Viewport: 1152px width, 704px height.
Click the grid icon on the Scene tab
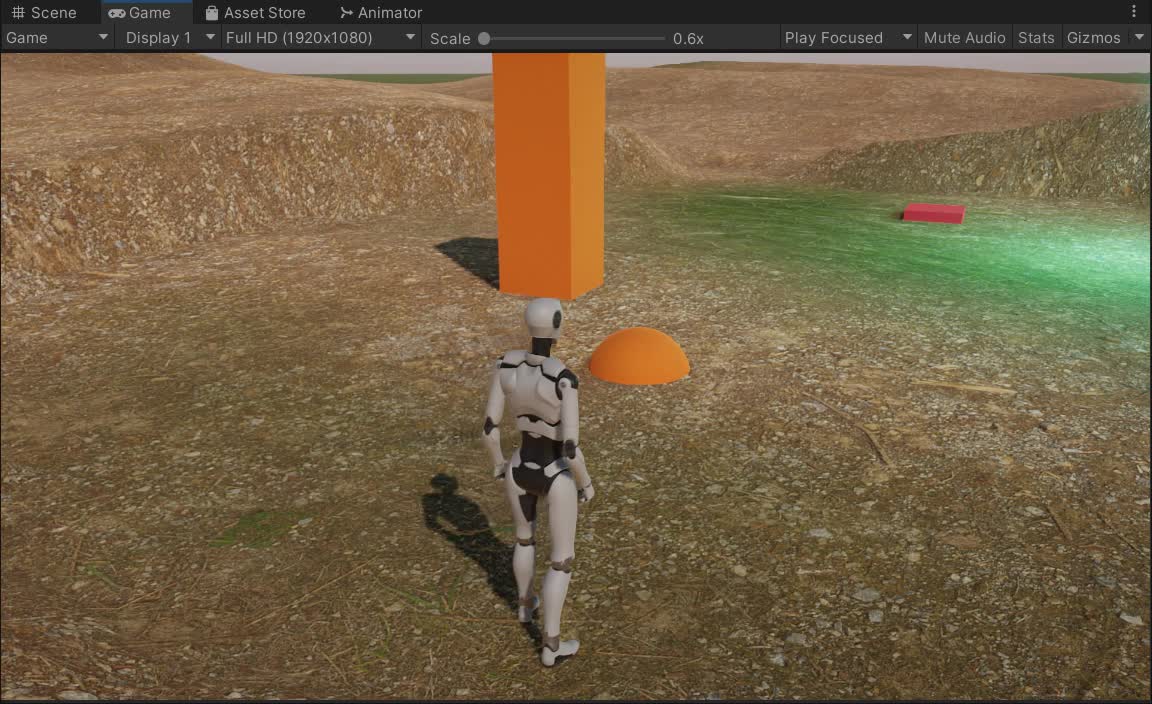pos(18,13)
